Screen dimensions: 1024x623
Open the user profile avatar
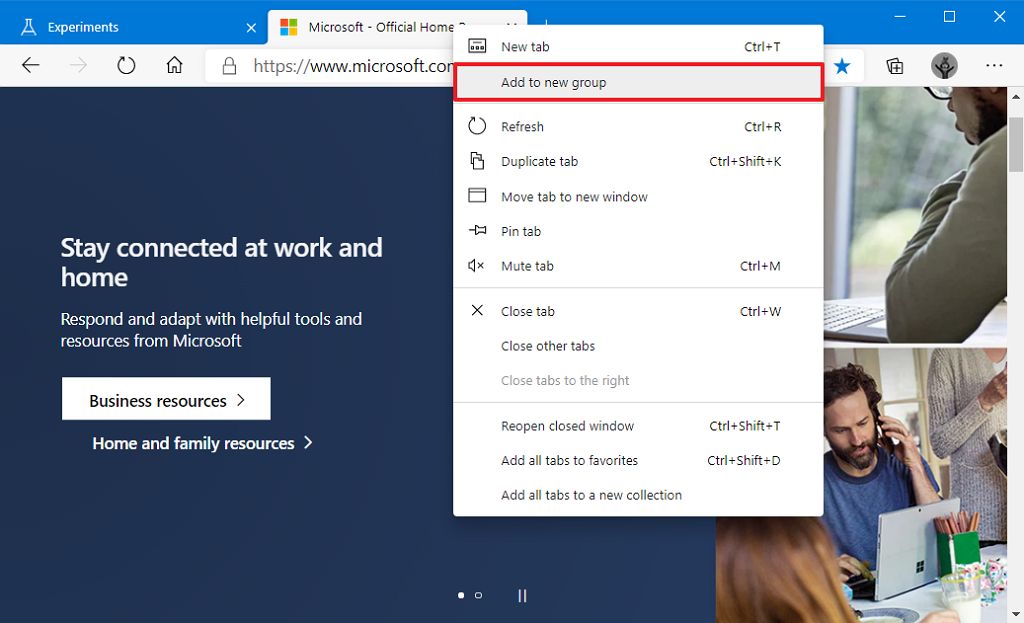click(943, 66)
